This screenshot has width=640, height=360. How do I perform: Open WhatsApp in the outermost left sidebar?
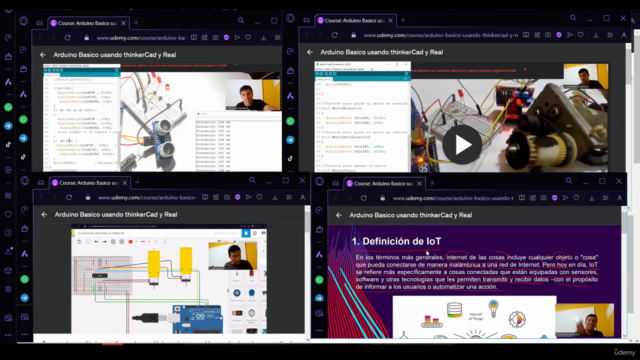(x=8, y=107)
